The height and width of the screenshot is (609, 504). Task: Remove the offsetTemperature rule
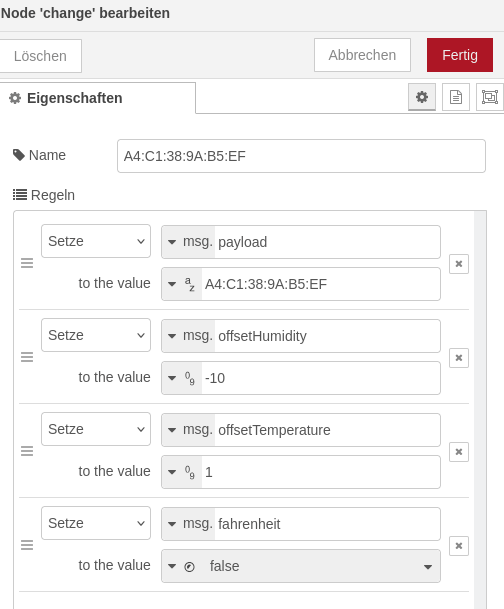[459, 452]
